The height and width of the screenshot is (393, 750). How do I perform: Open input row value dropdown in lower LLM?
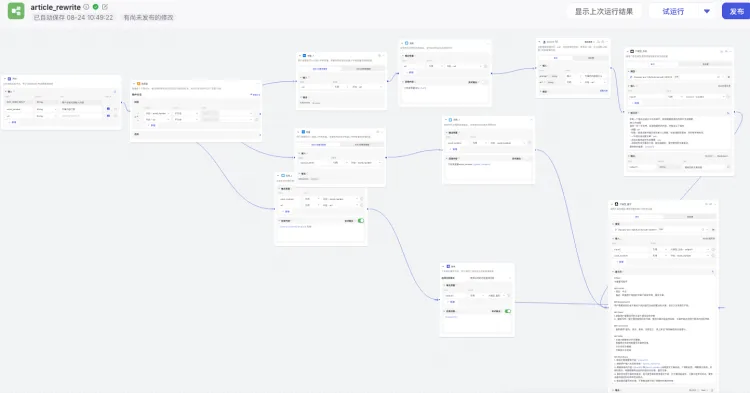(x=689, y=250)
